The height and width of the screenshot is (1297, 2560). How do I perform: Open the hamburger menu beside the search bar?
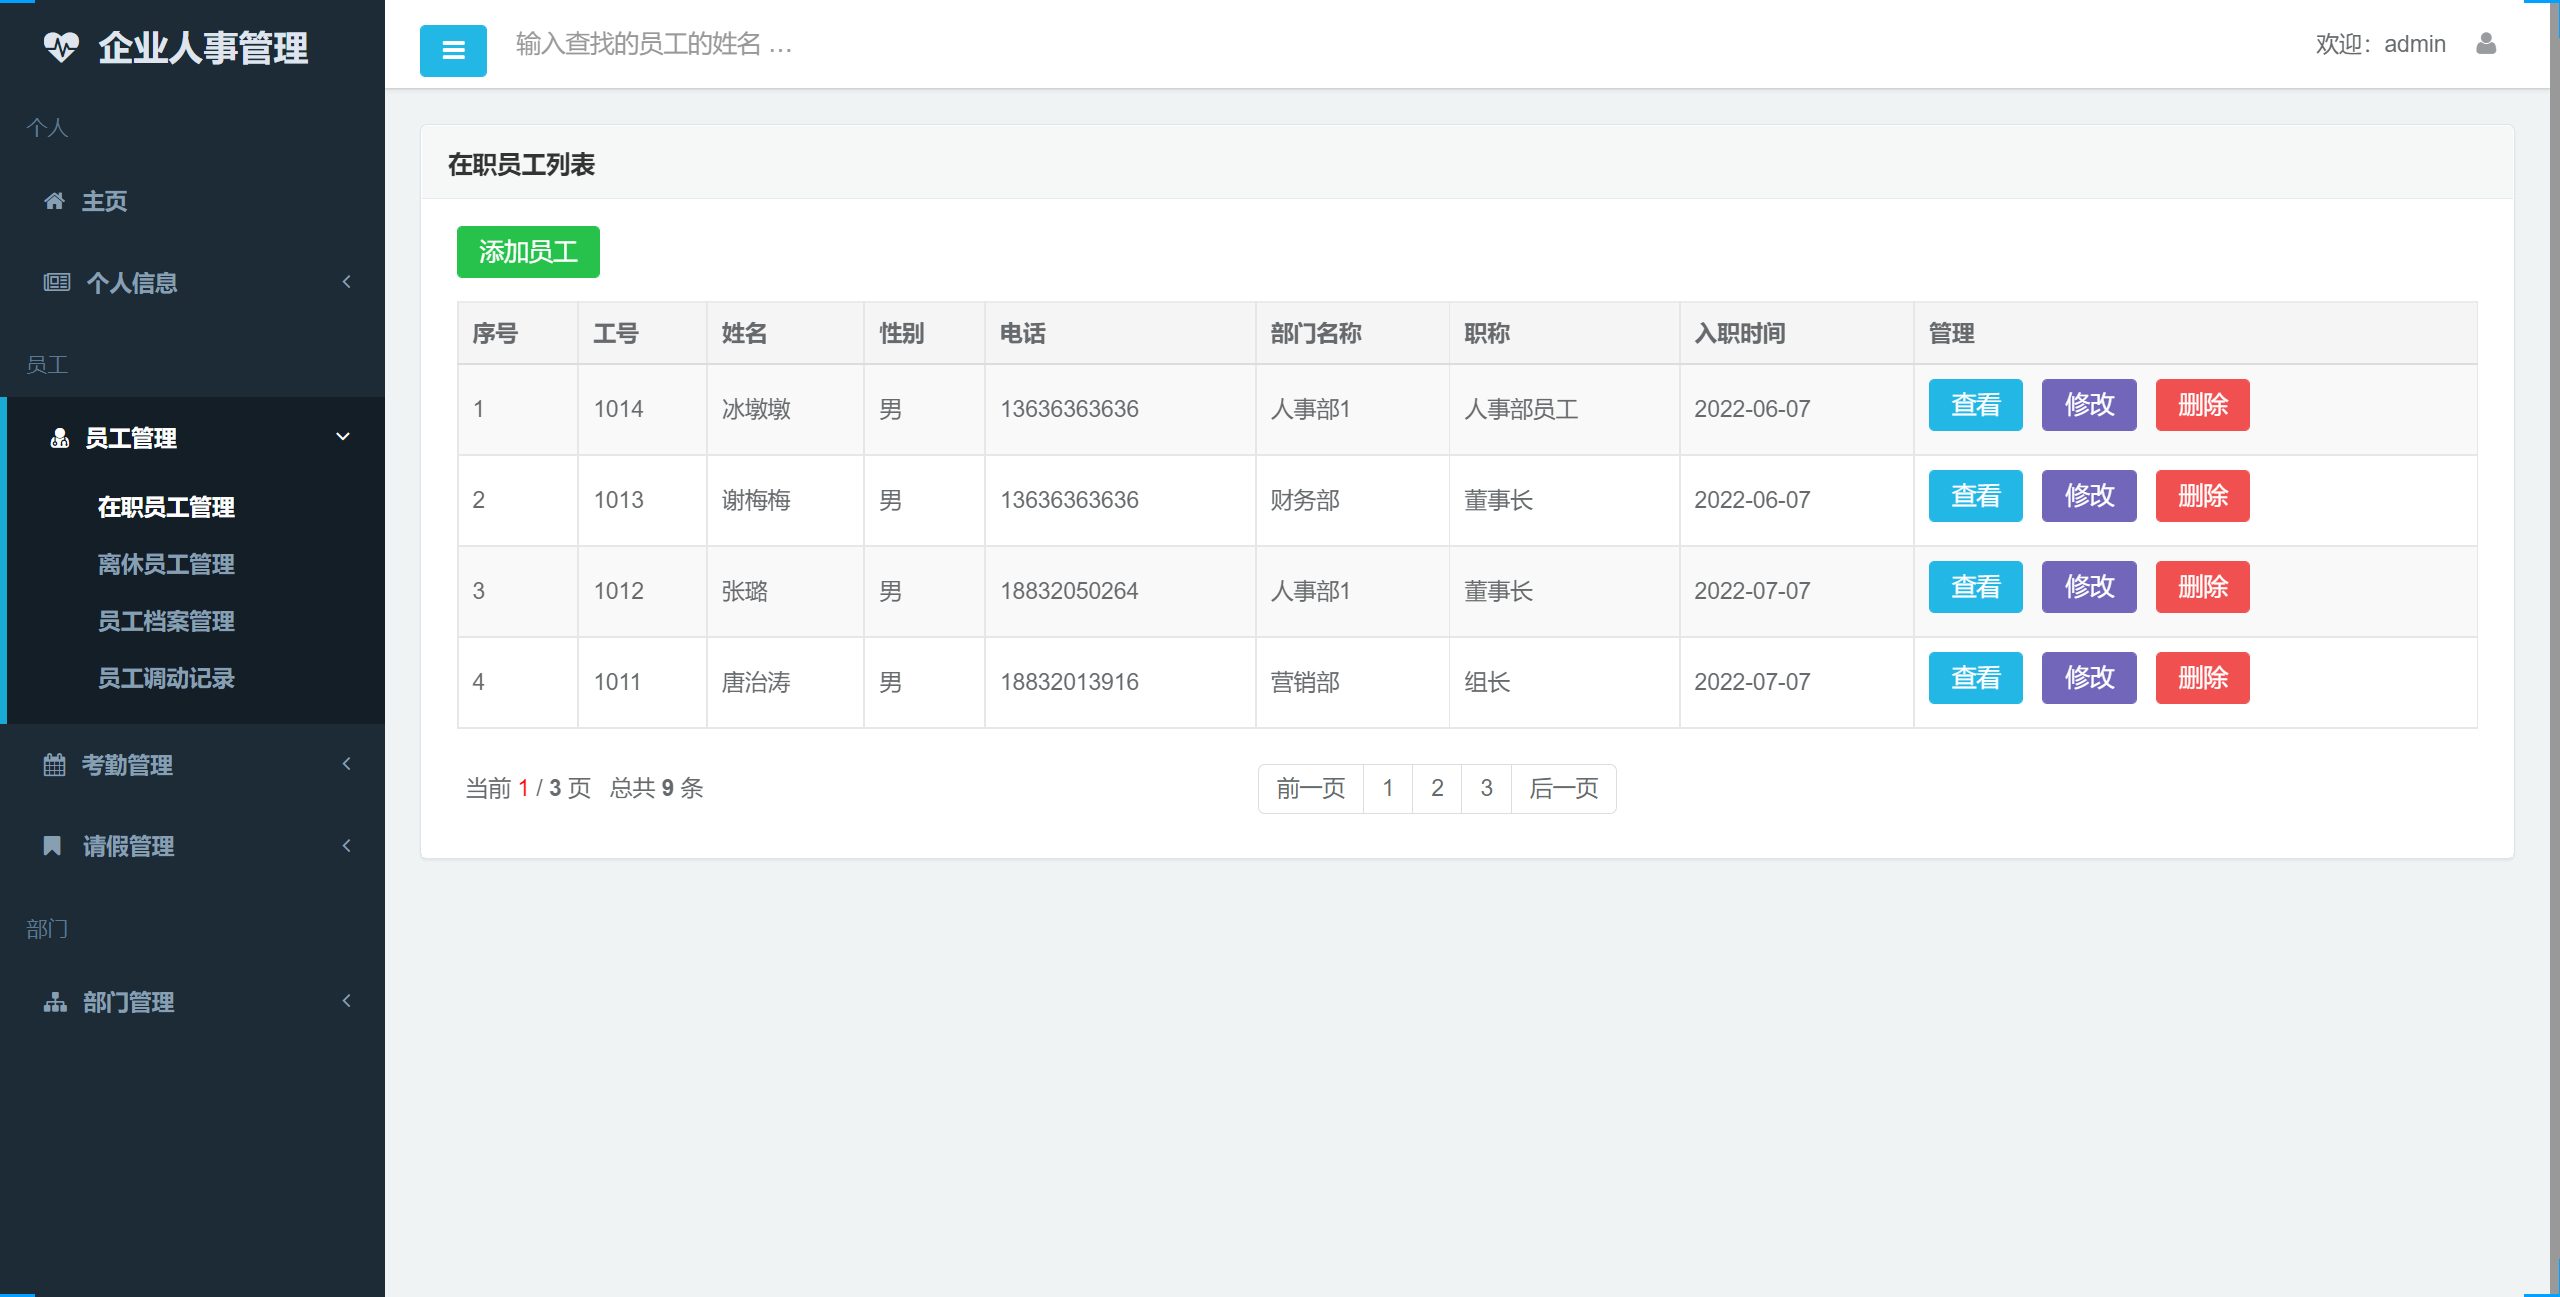coord(452,50)
